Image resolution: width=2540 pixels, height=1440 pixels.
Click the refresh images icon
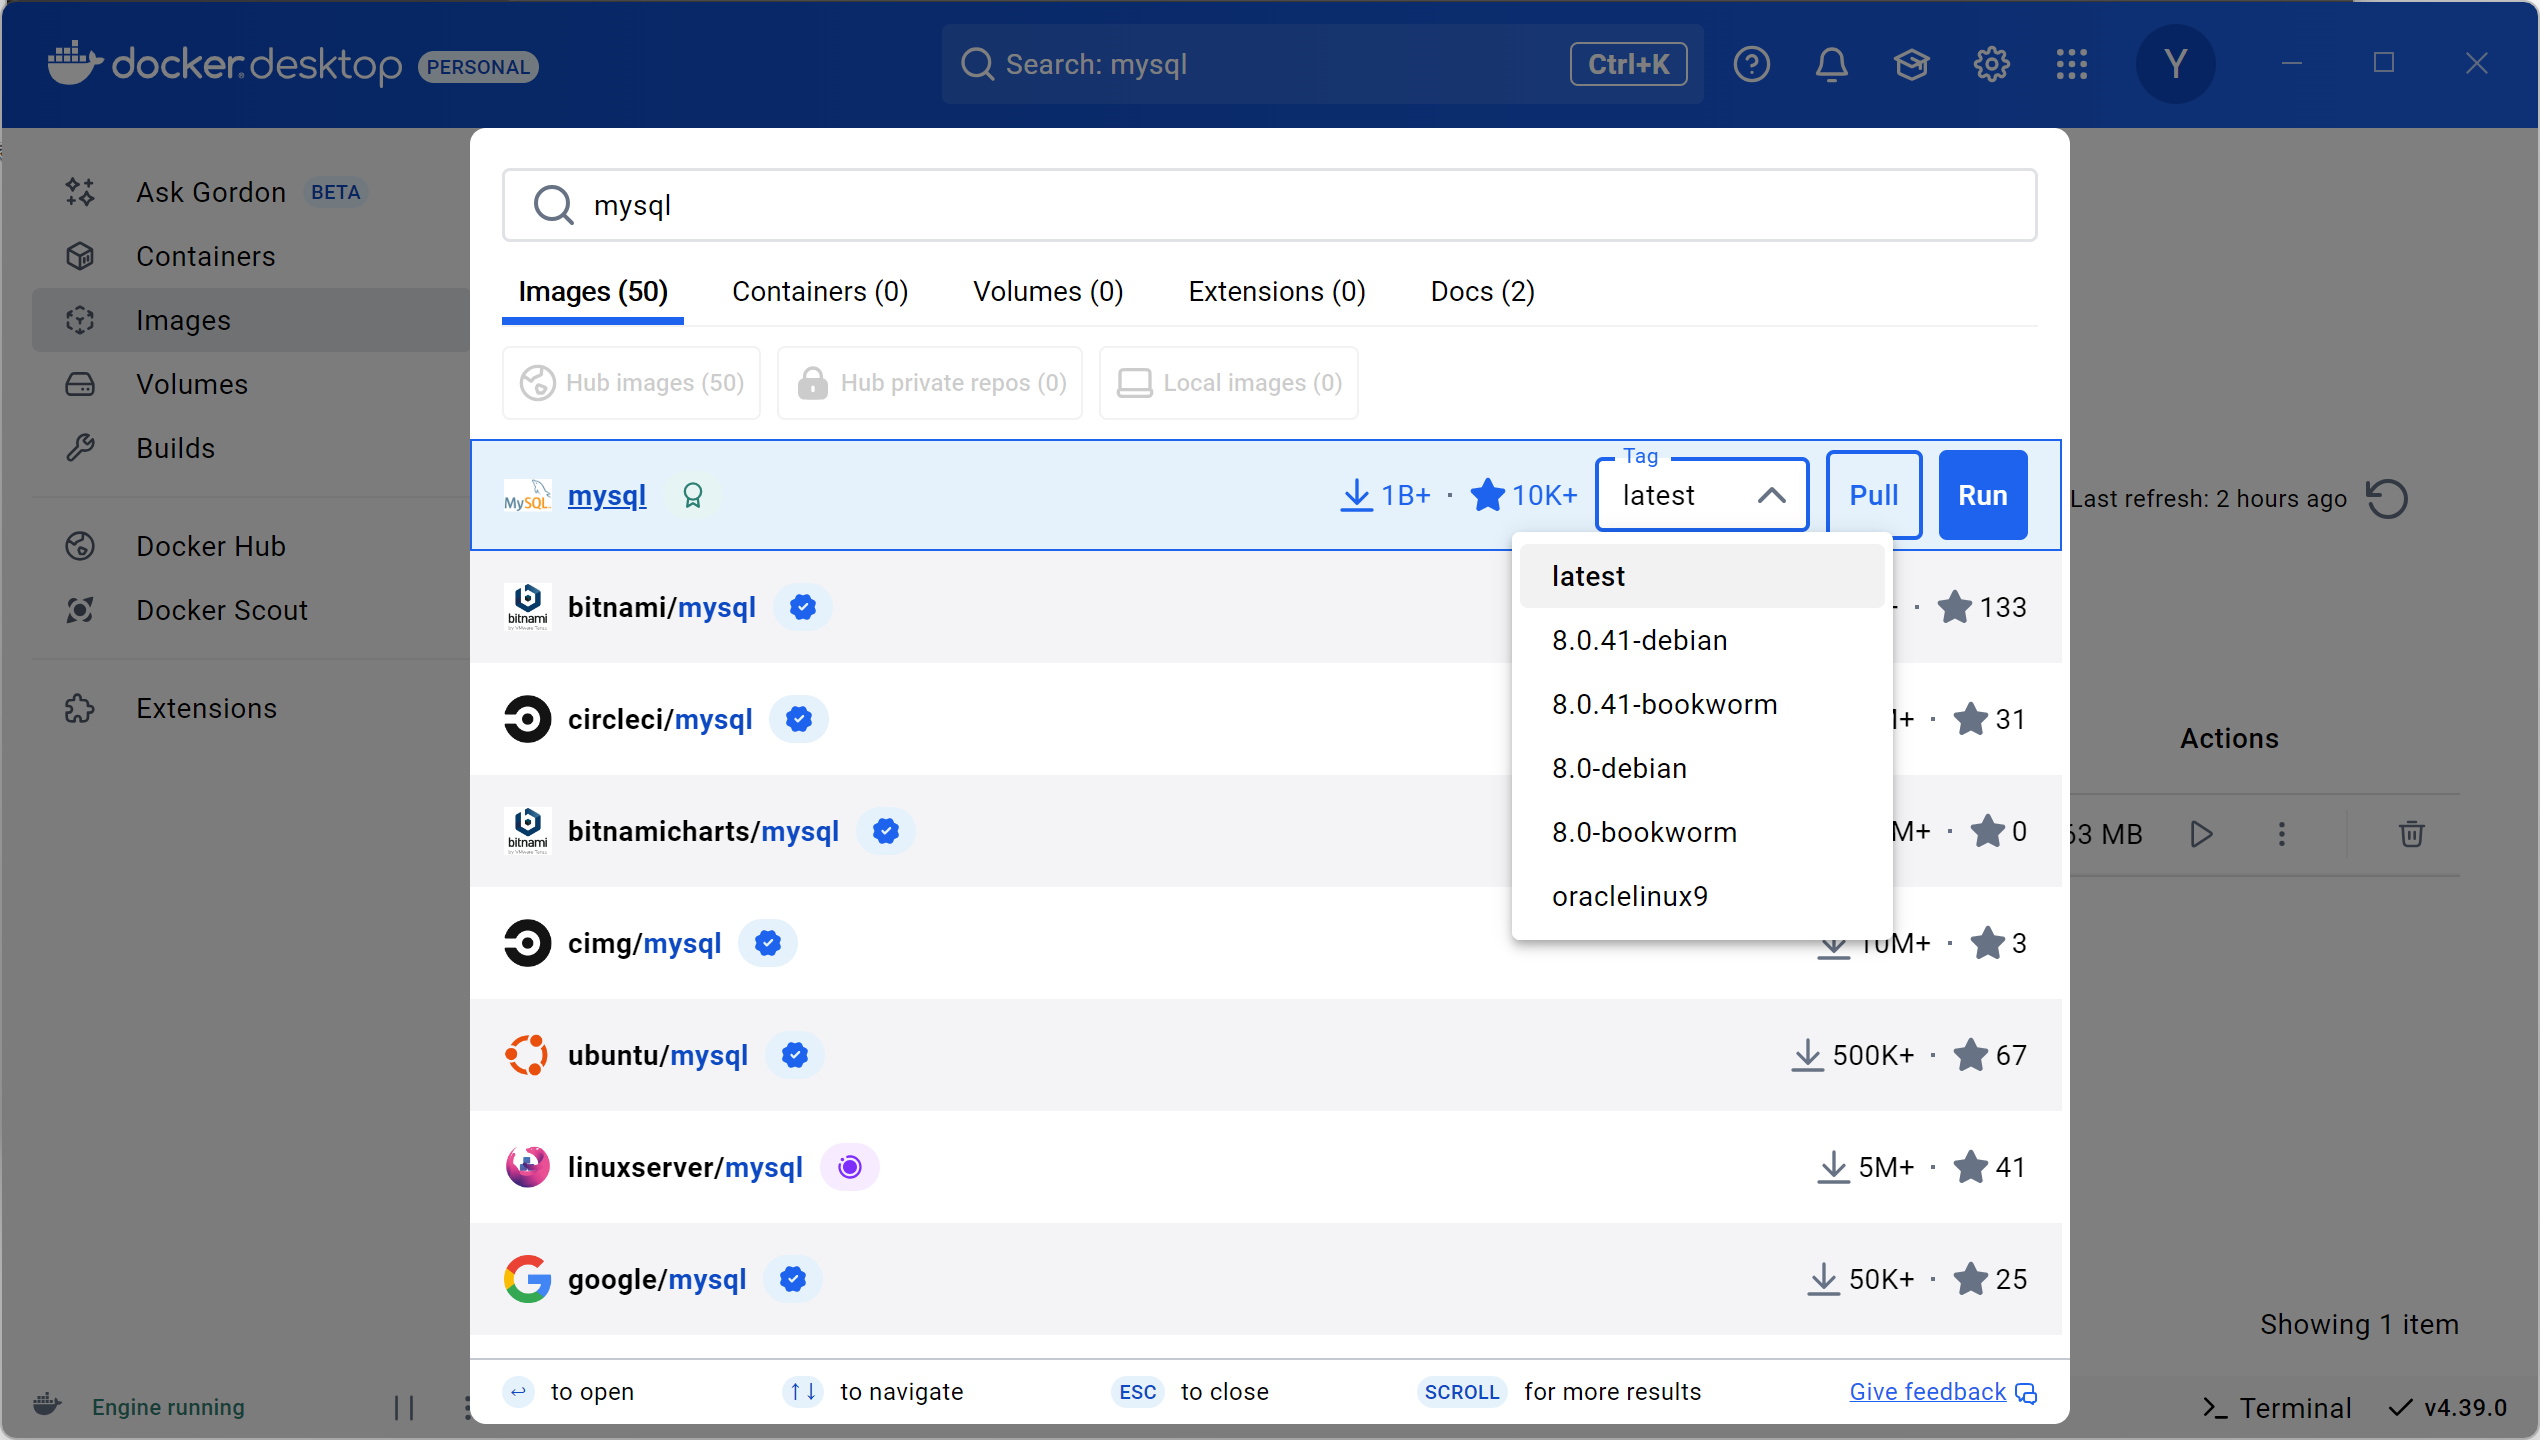pos(2387,498)
